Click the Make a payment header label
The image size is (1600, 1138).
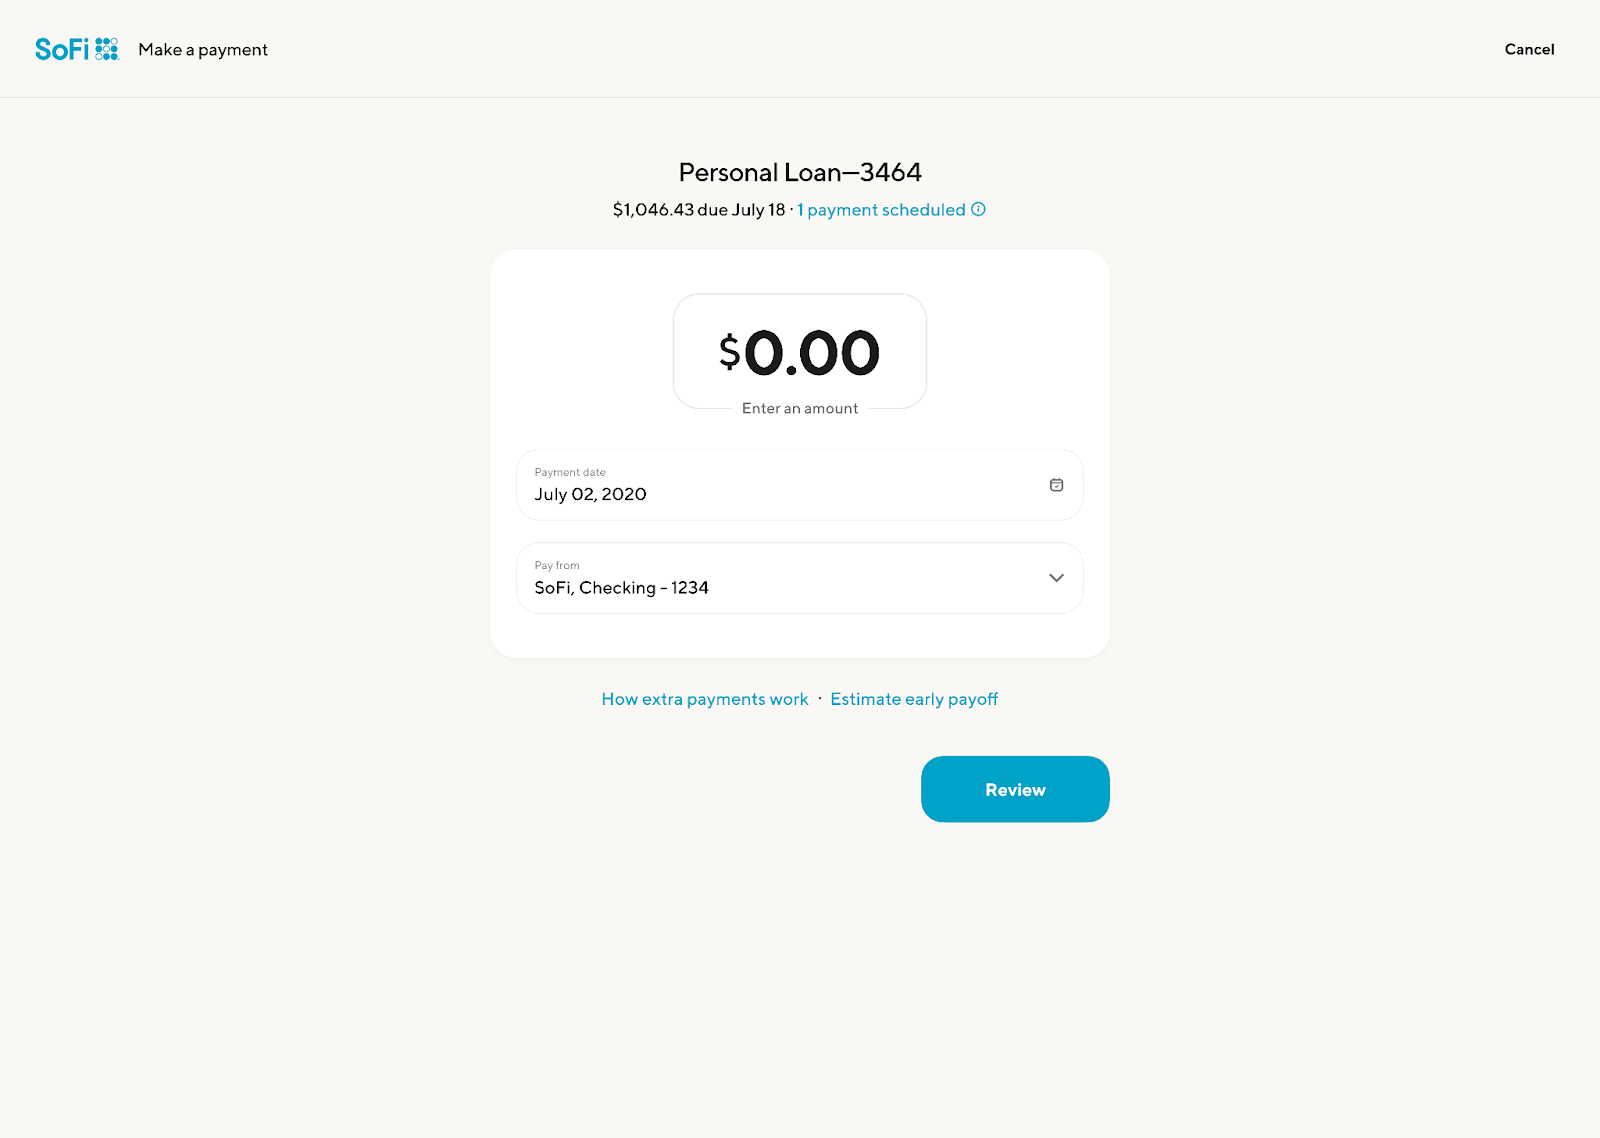202,49
